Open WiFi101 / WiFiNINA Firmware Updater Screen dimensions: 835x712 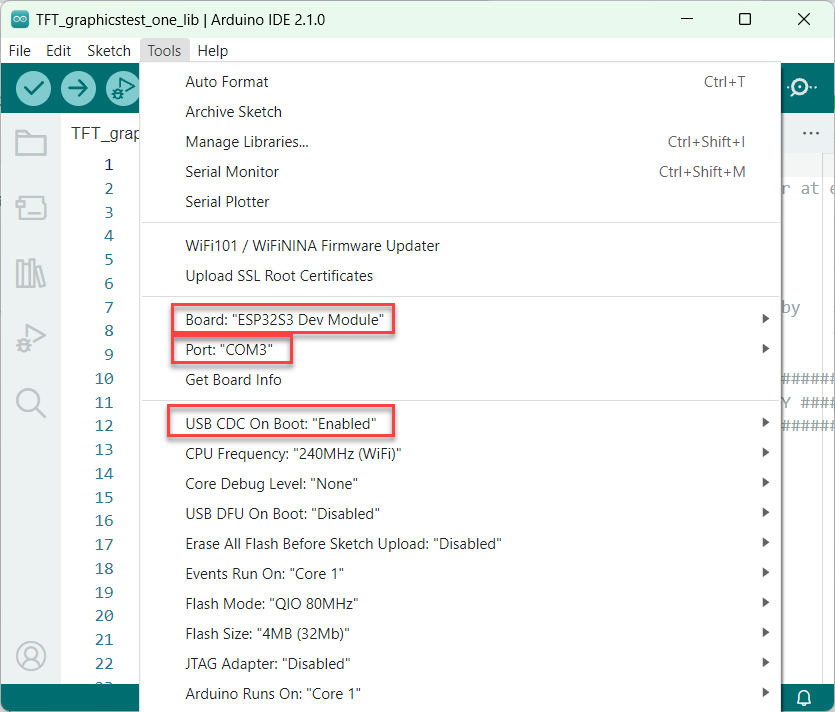461,245
